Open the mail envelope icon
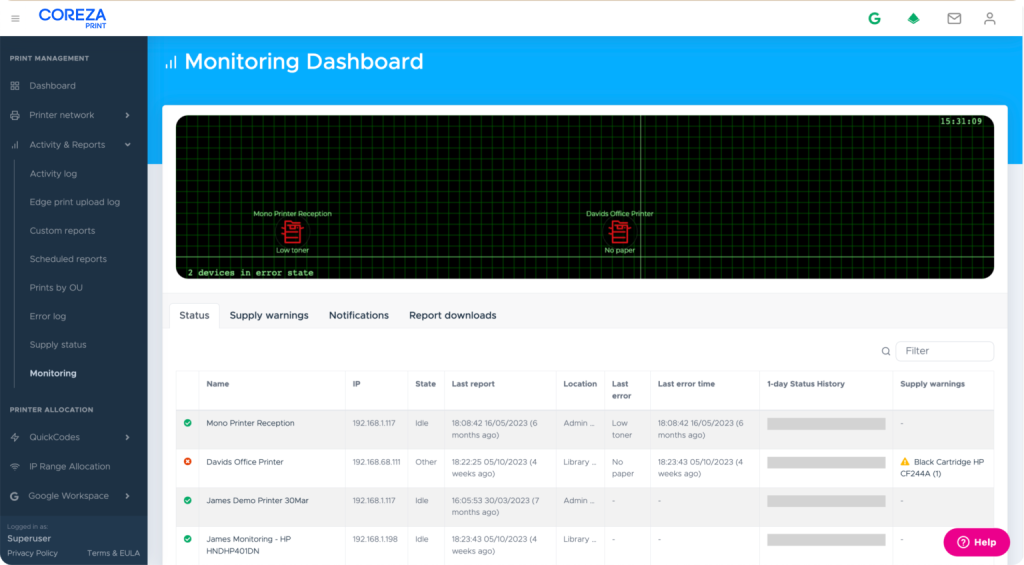Screen dimensions: 1024x565 coord(954,18)
